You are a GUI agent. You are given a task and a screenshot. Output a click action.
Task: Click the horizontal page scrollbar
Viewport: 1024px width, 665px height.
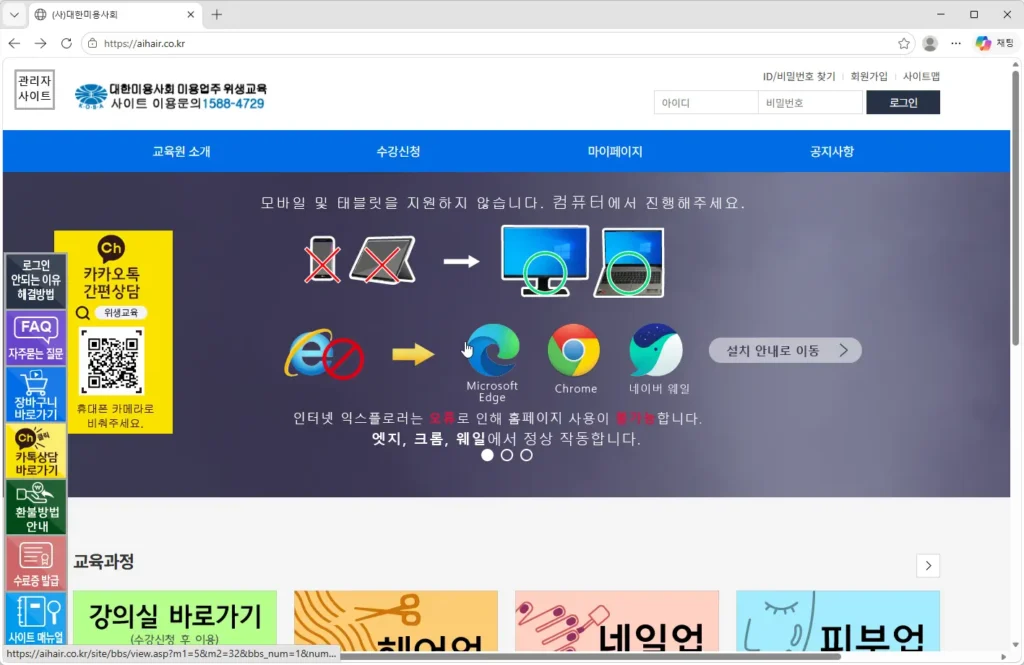588,657
